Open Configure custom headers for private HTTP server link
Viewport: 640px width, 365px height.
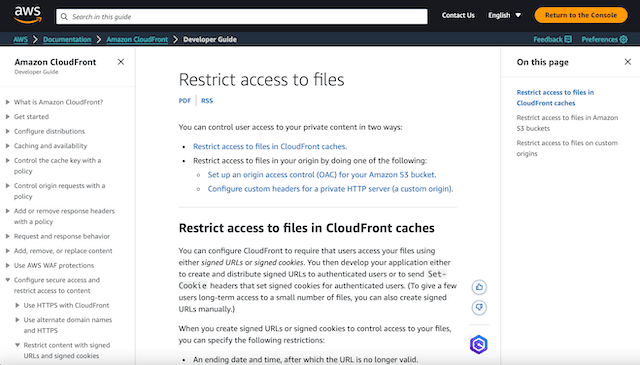[330, 189]
